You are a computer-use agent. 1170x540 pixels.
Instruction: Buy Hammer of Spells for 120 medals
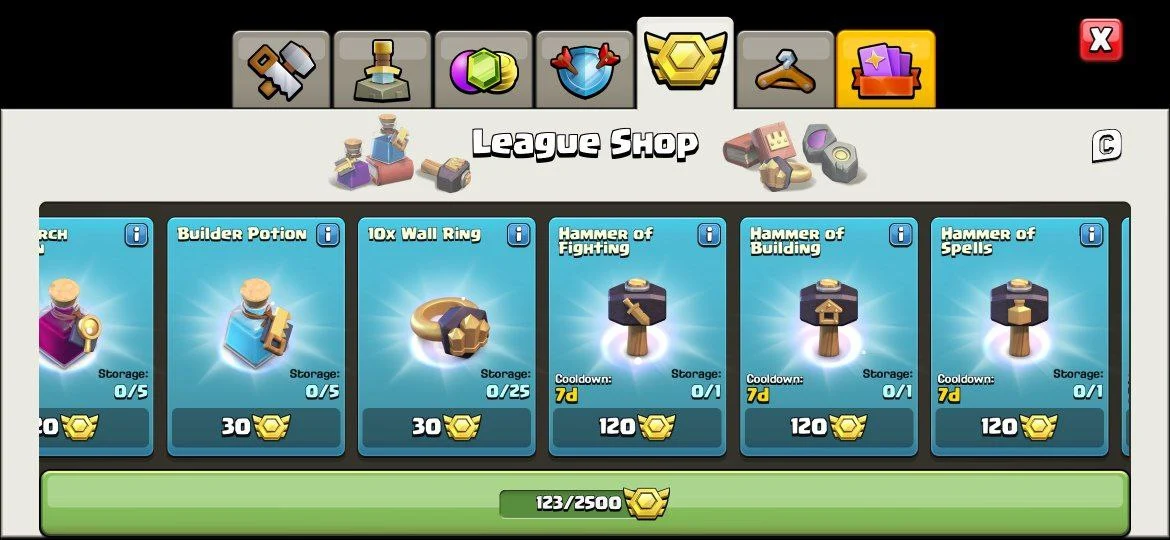pos(1019,427)
